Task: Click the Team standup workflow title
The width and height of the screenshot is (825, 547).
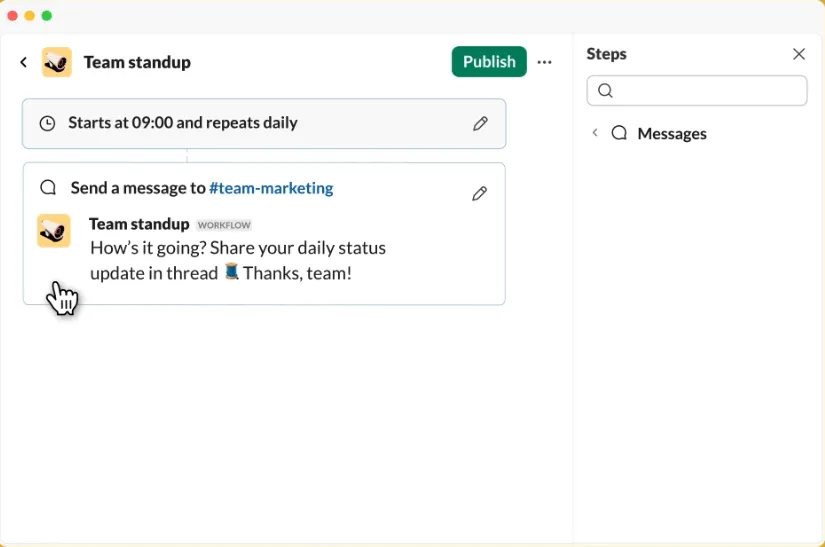Action: pyautogui.click(x=137, y=62)
